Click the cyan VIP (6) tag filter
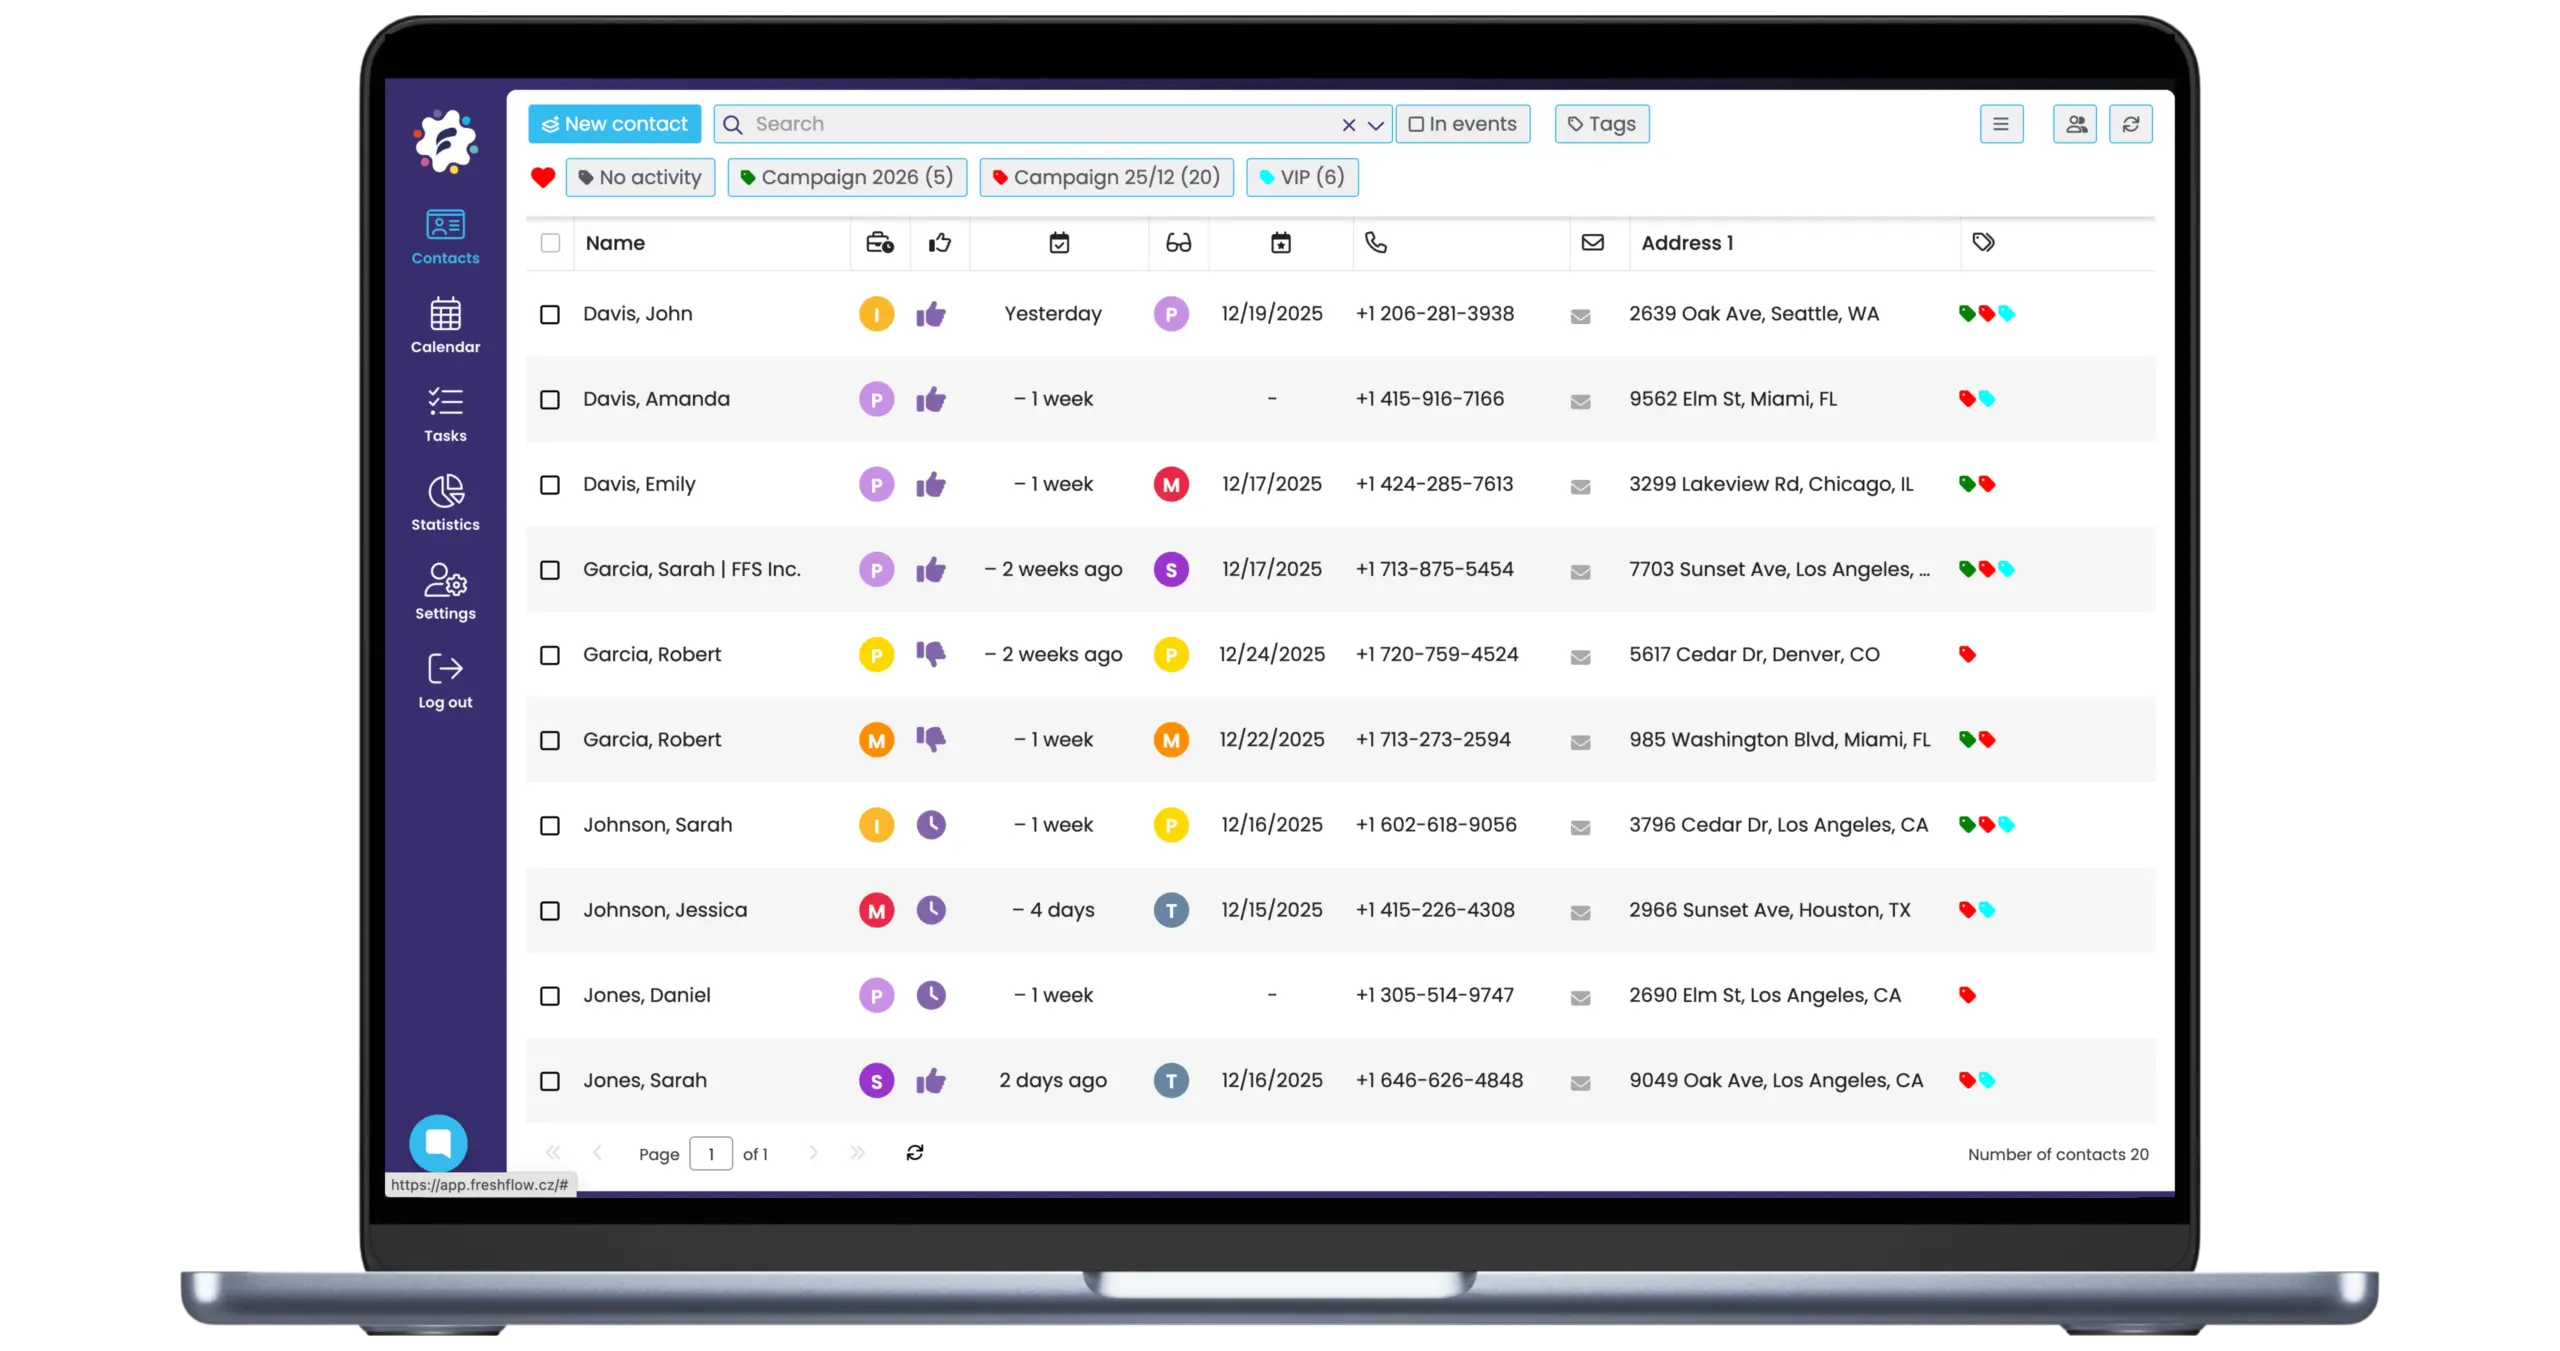2560x1351 pixels. coord(1301,177)
